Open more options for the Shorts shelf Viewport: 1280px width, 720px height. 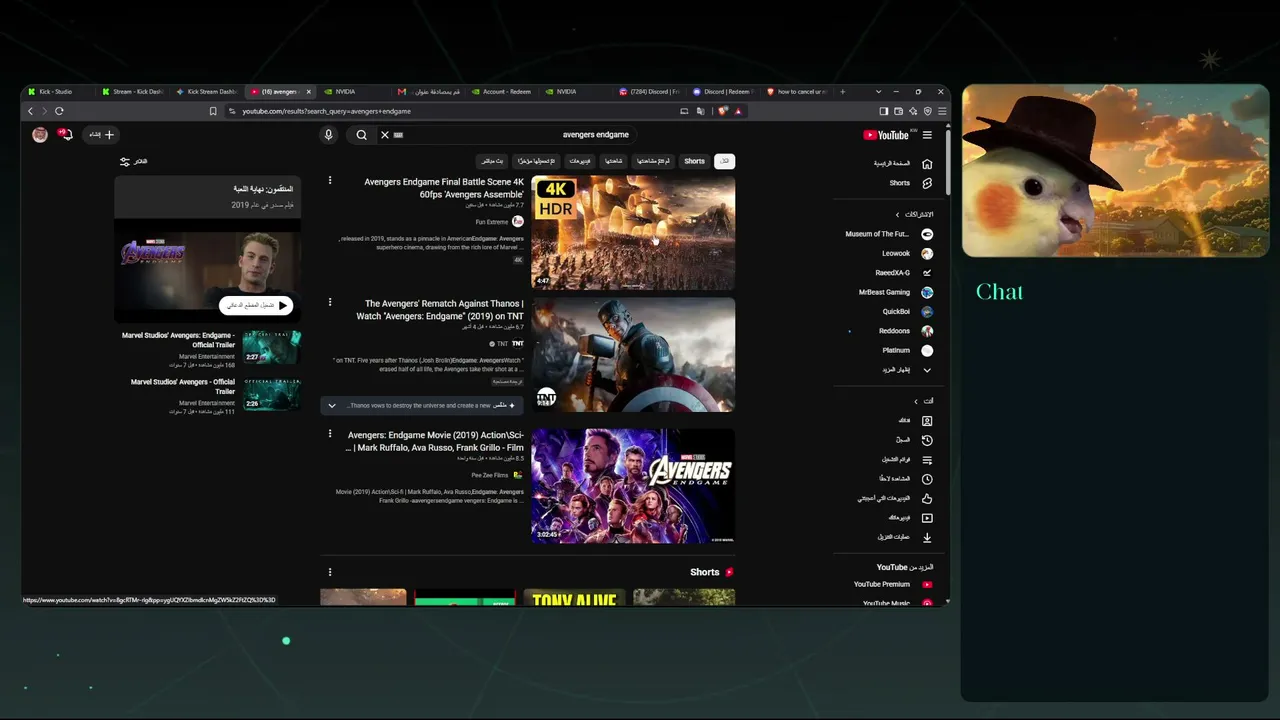click(x=330, y=572)
